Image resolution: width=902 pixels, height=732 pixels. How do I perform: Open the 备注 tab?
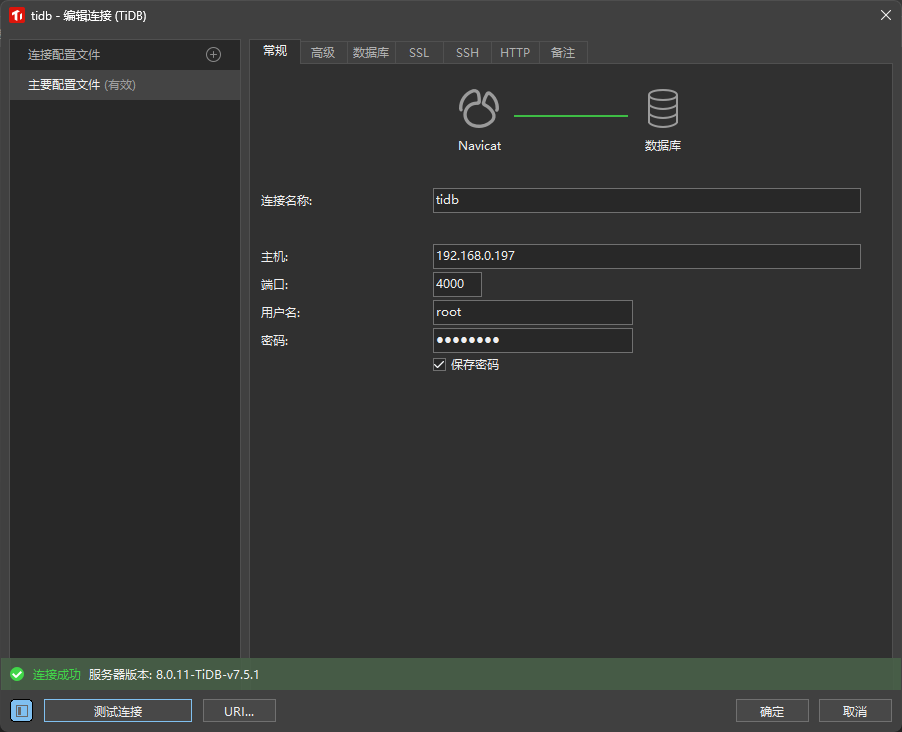click(563, 53)
